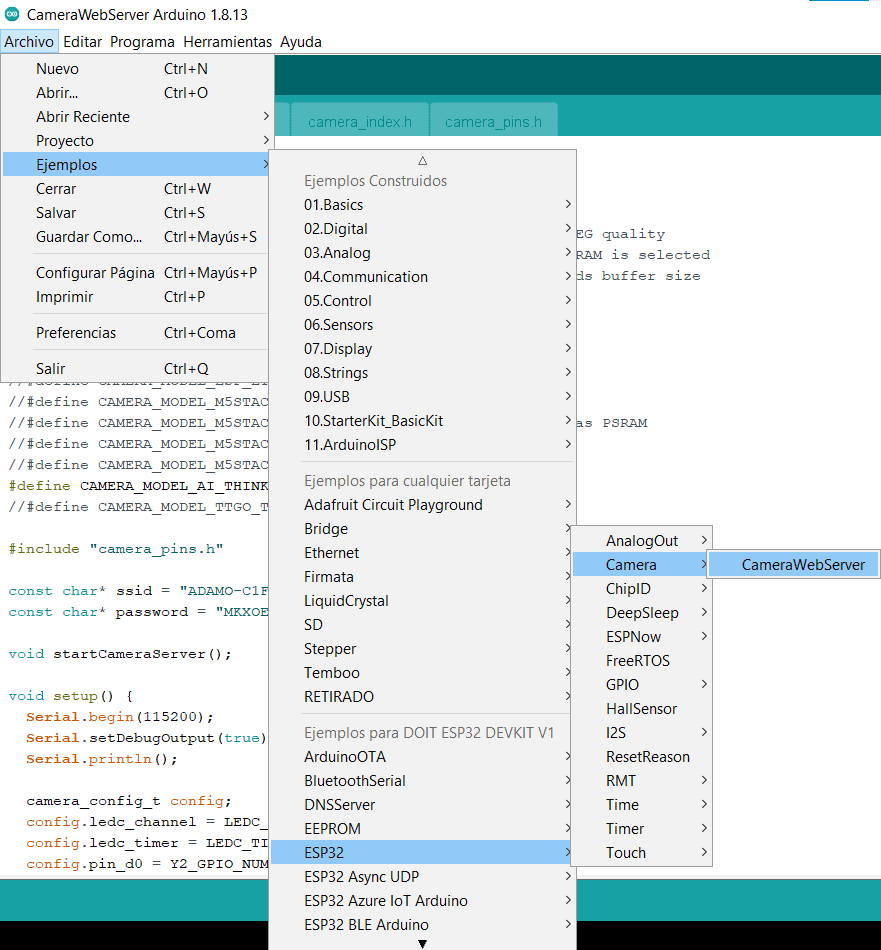Click Salir to quit Arduino
The image size is (881, 950).
point(50,369)
